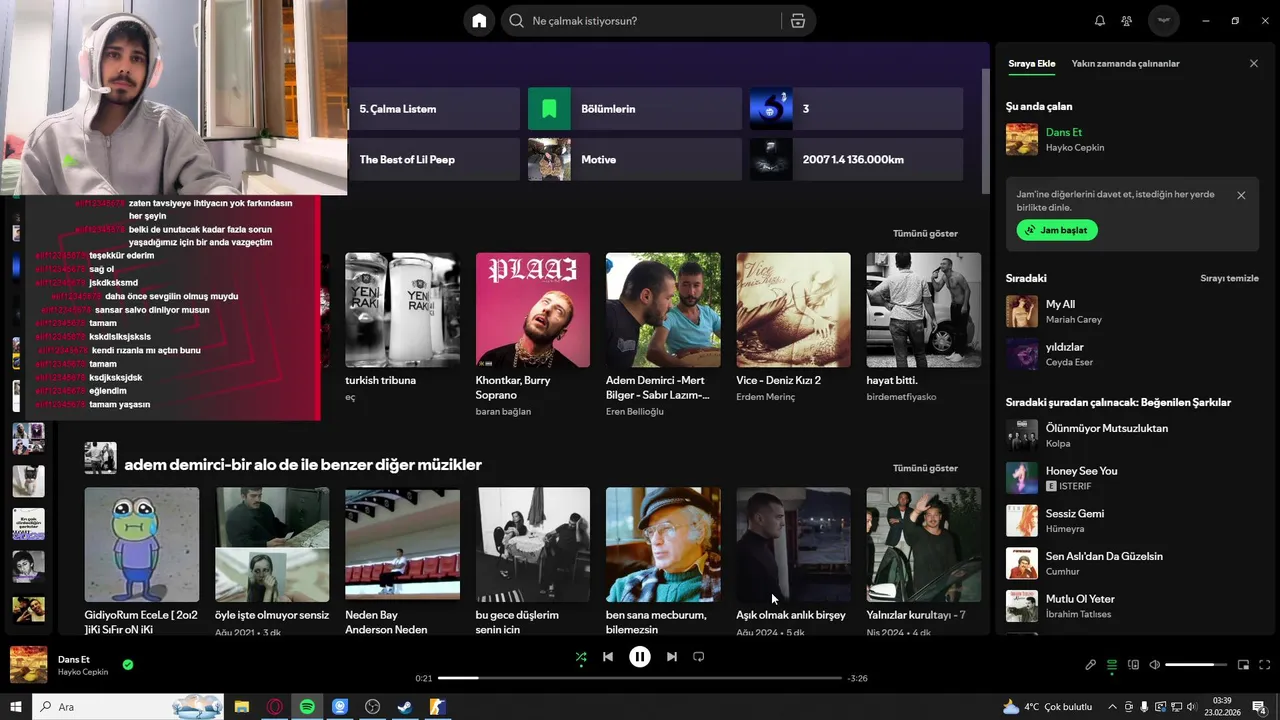Image resolution: width=1280 pixels, height=720 pixels.
Task: Mute the volume speaker icon
Action: pos(1154,665)
